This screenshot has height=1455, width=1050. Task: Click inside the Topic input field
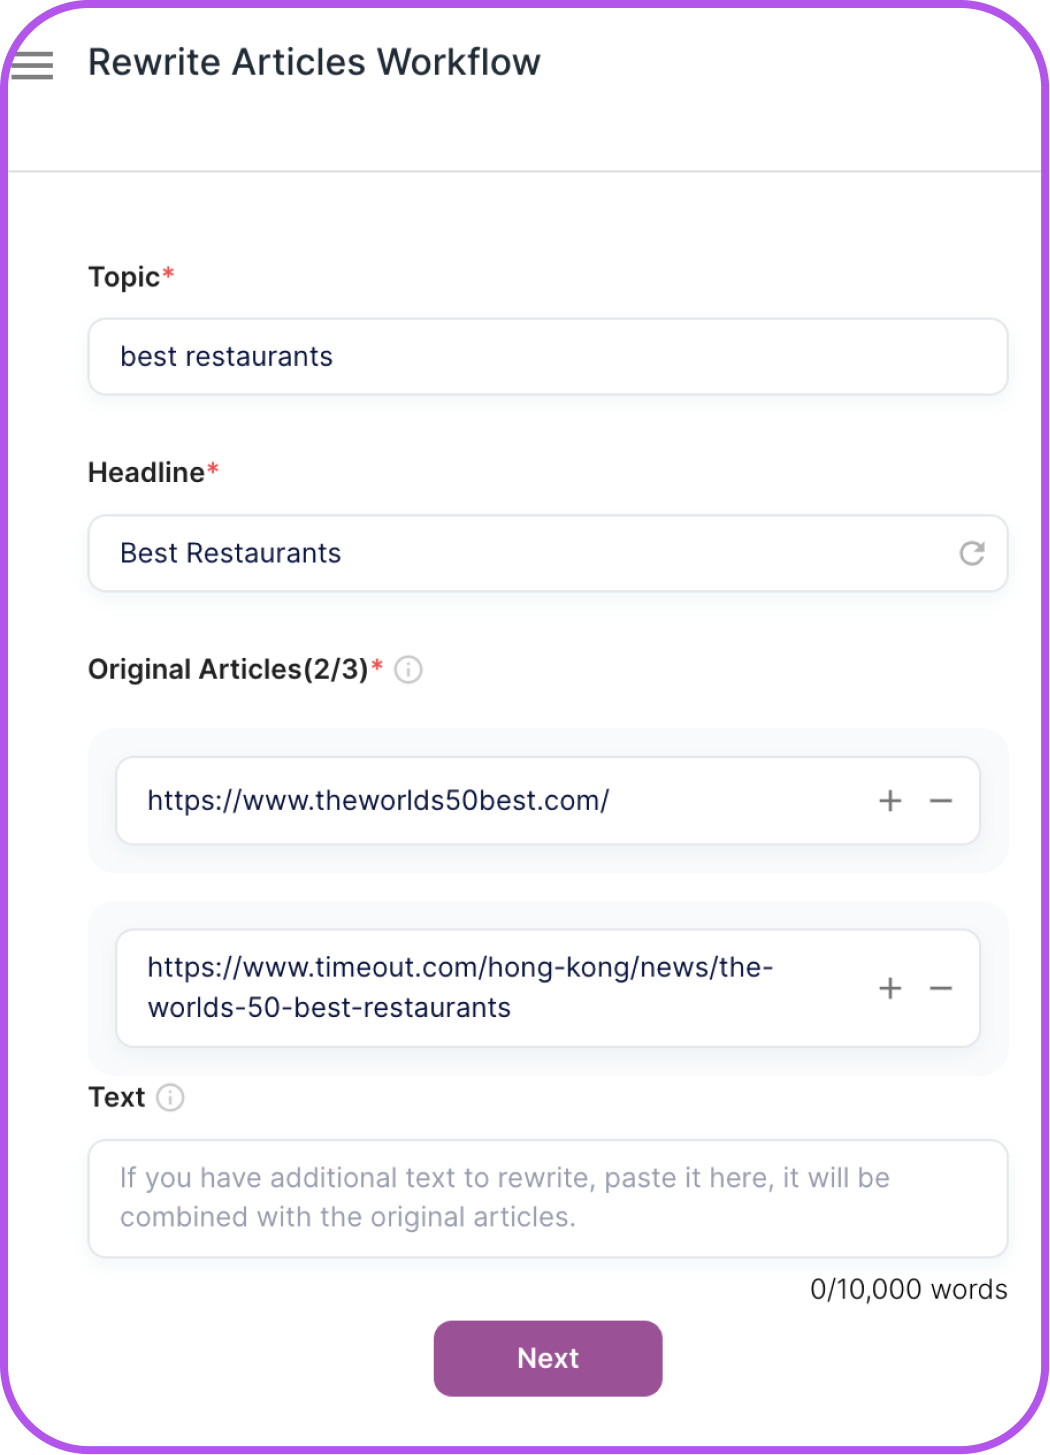[x=548, y=356]
